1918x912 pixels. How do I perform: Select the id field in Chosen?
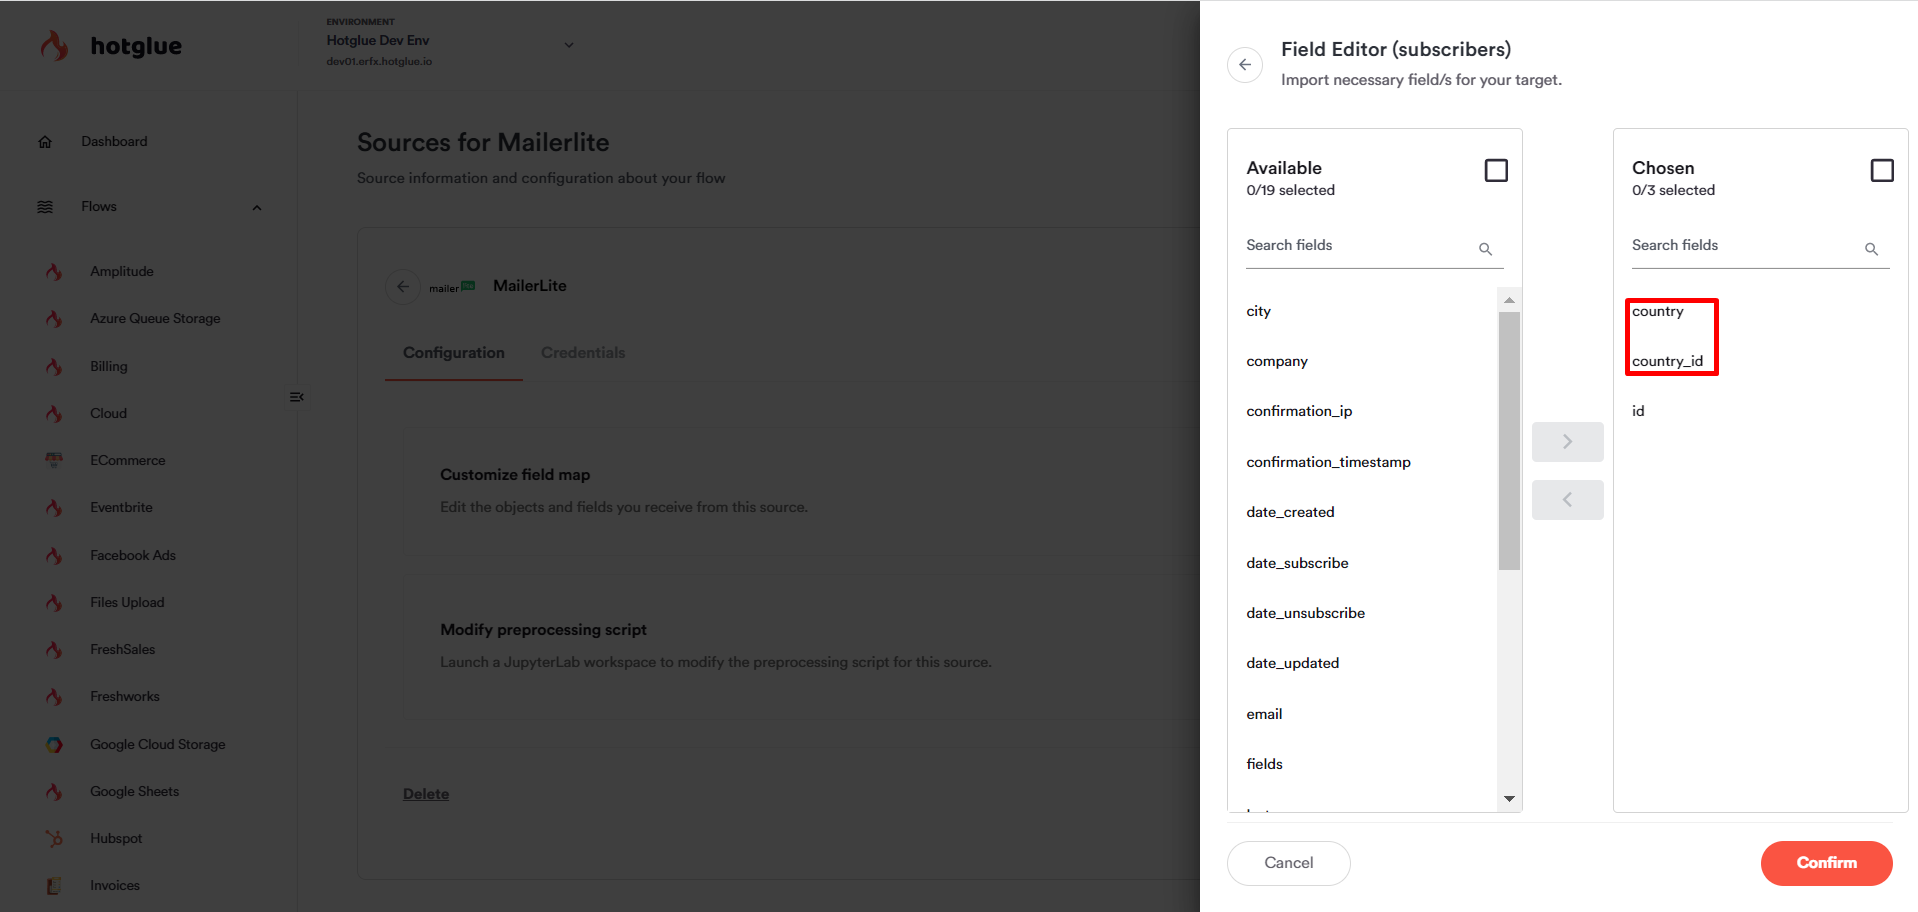click(x=1638, y=412)
